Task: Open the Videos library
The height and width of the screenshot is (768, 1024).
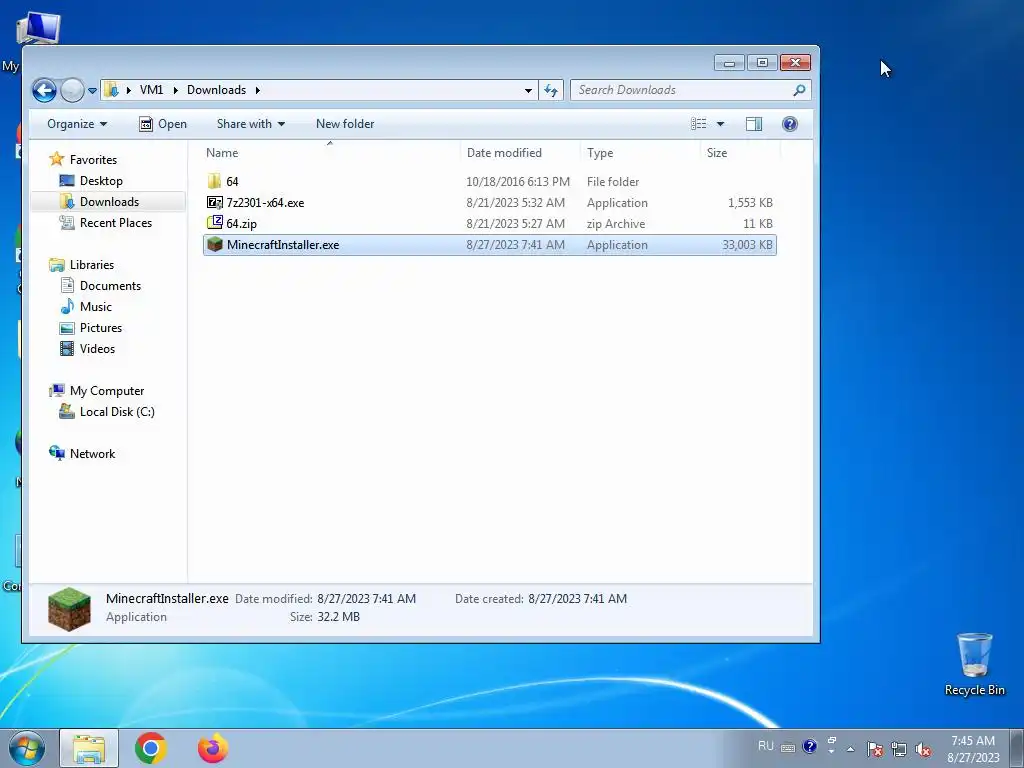Action: point(97,349)
